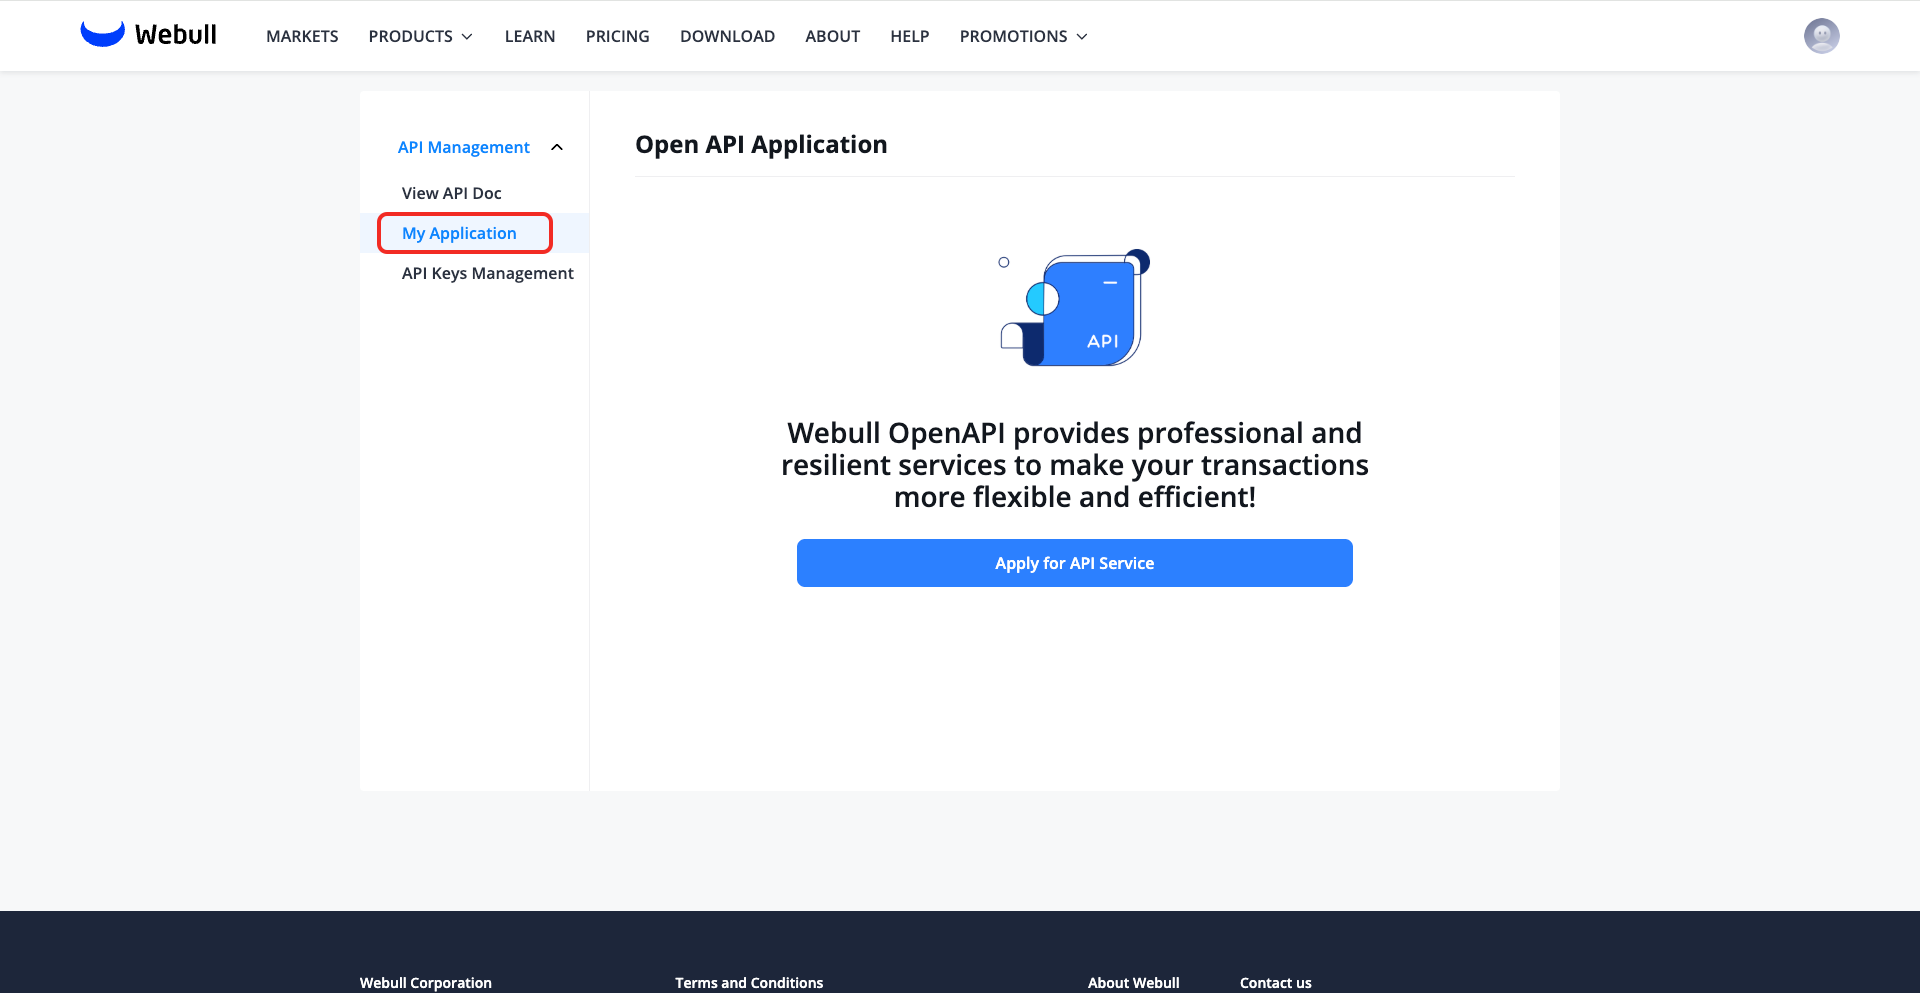Click the Webull logo
The image size is (1920, 993).
pyautogui.click(x=148, y=35)
